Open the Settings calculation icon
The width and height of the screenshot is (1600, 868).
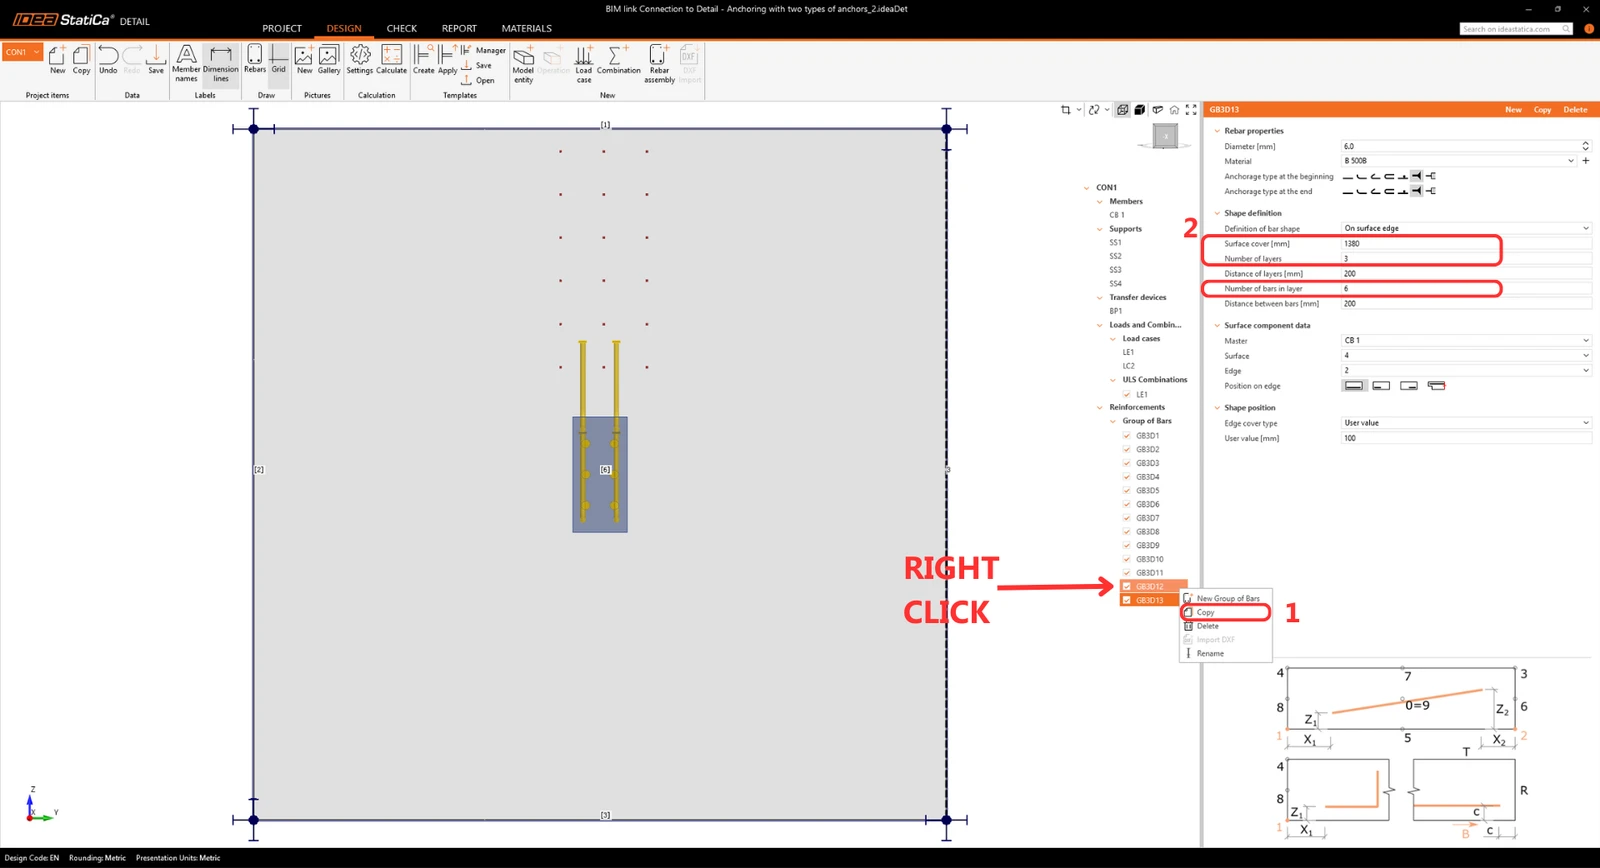point(360,59)
